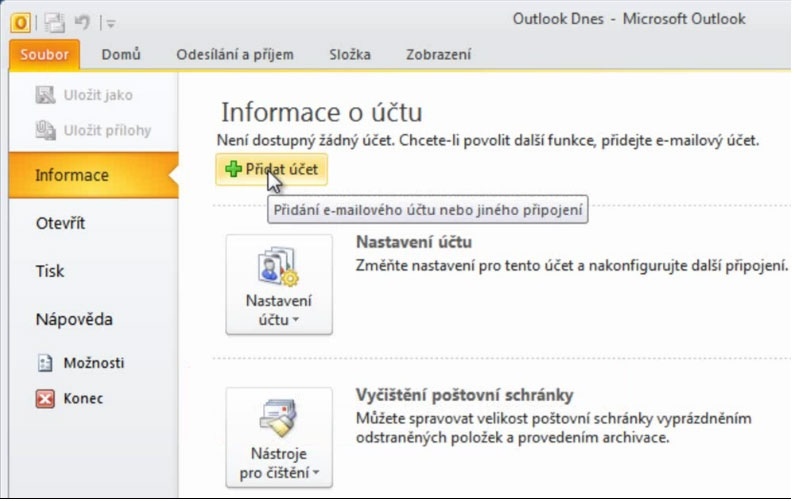794x501 pixels.
Task: Click the Uložit jako save icon
Action: coord(45,96)
